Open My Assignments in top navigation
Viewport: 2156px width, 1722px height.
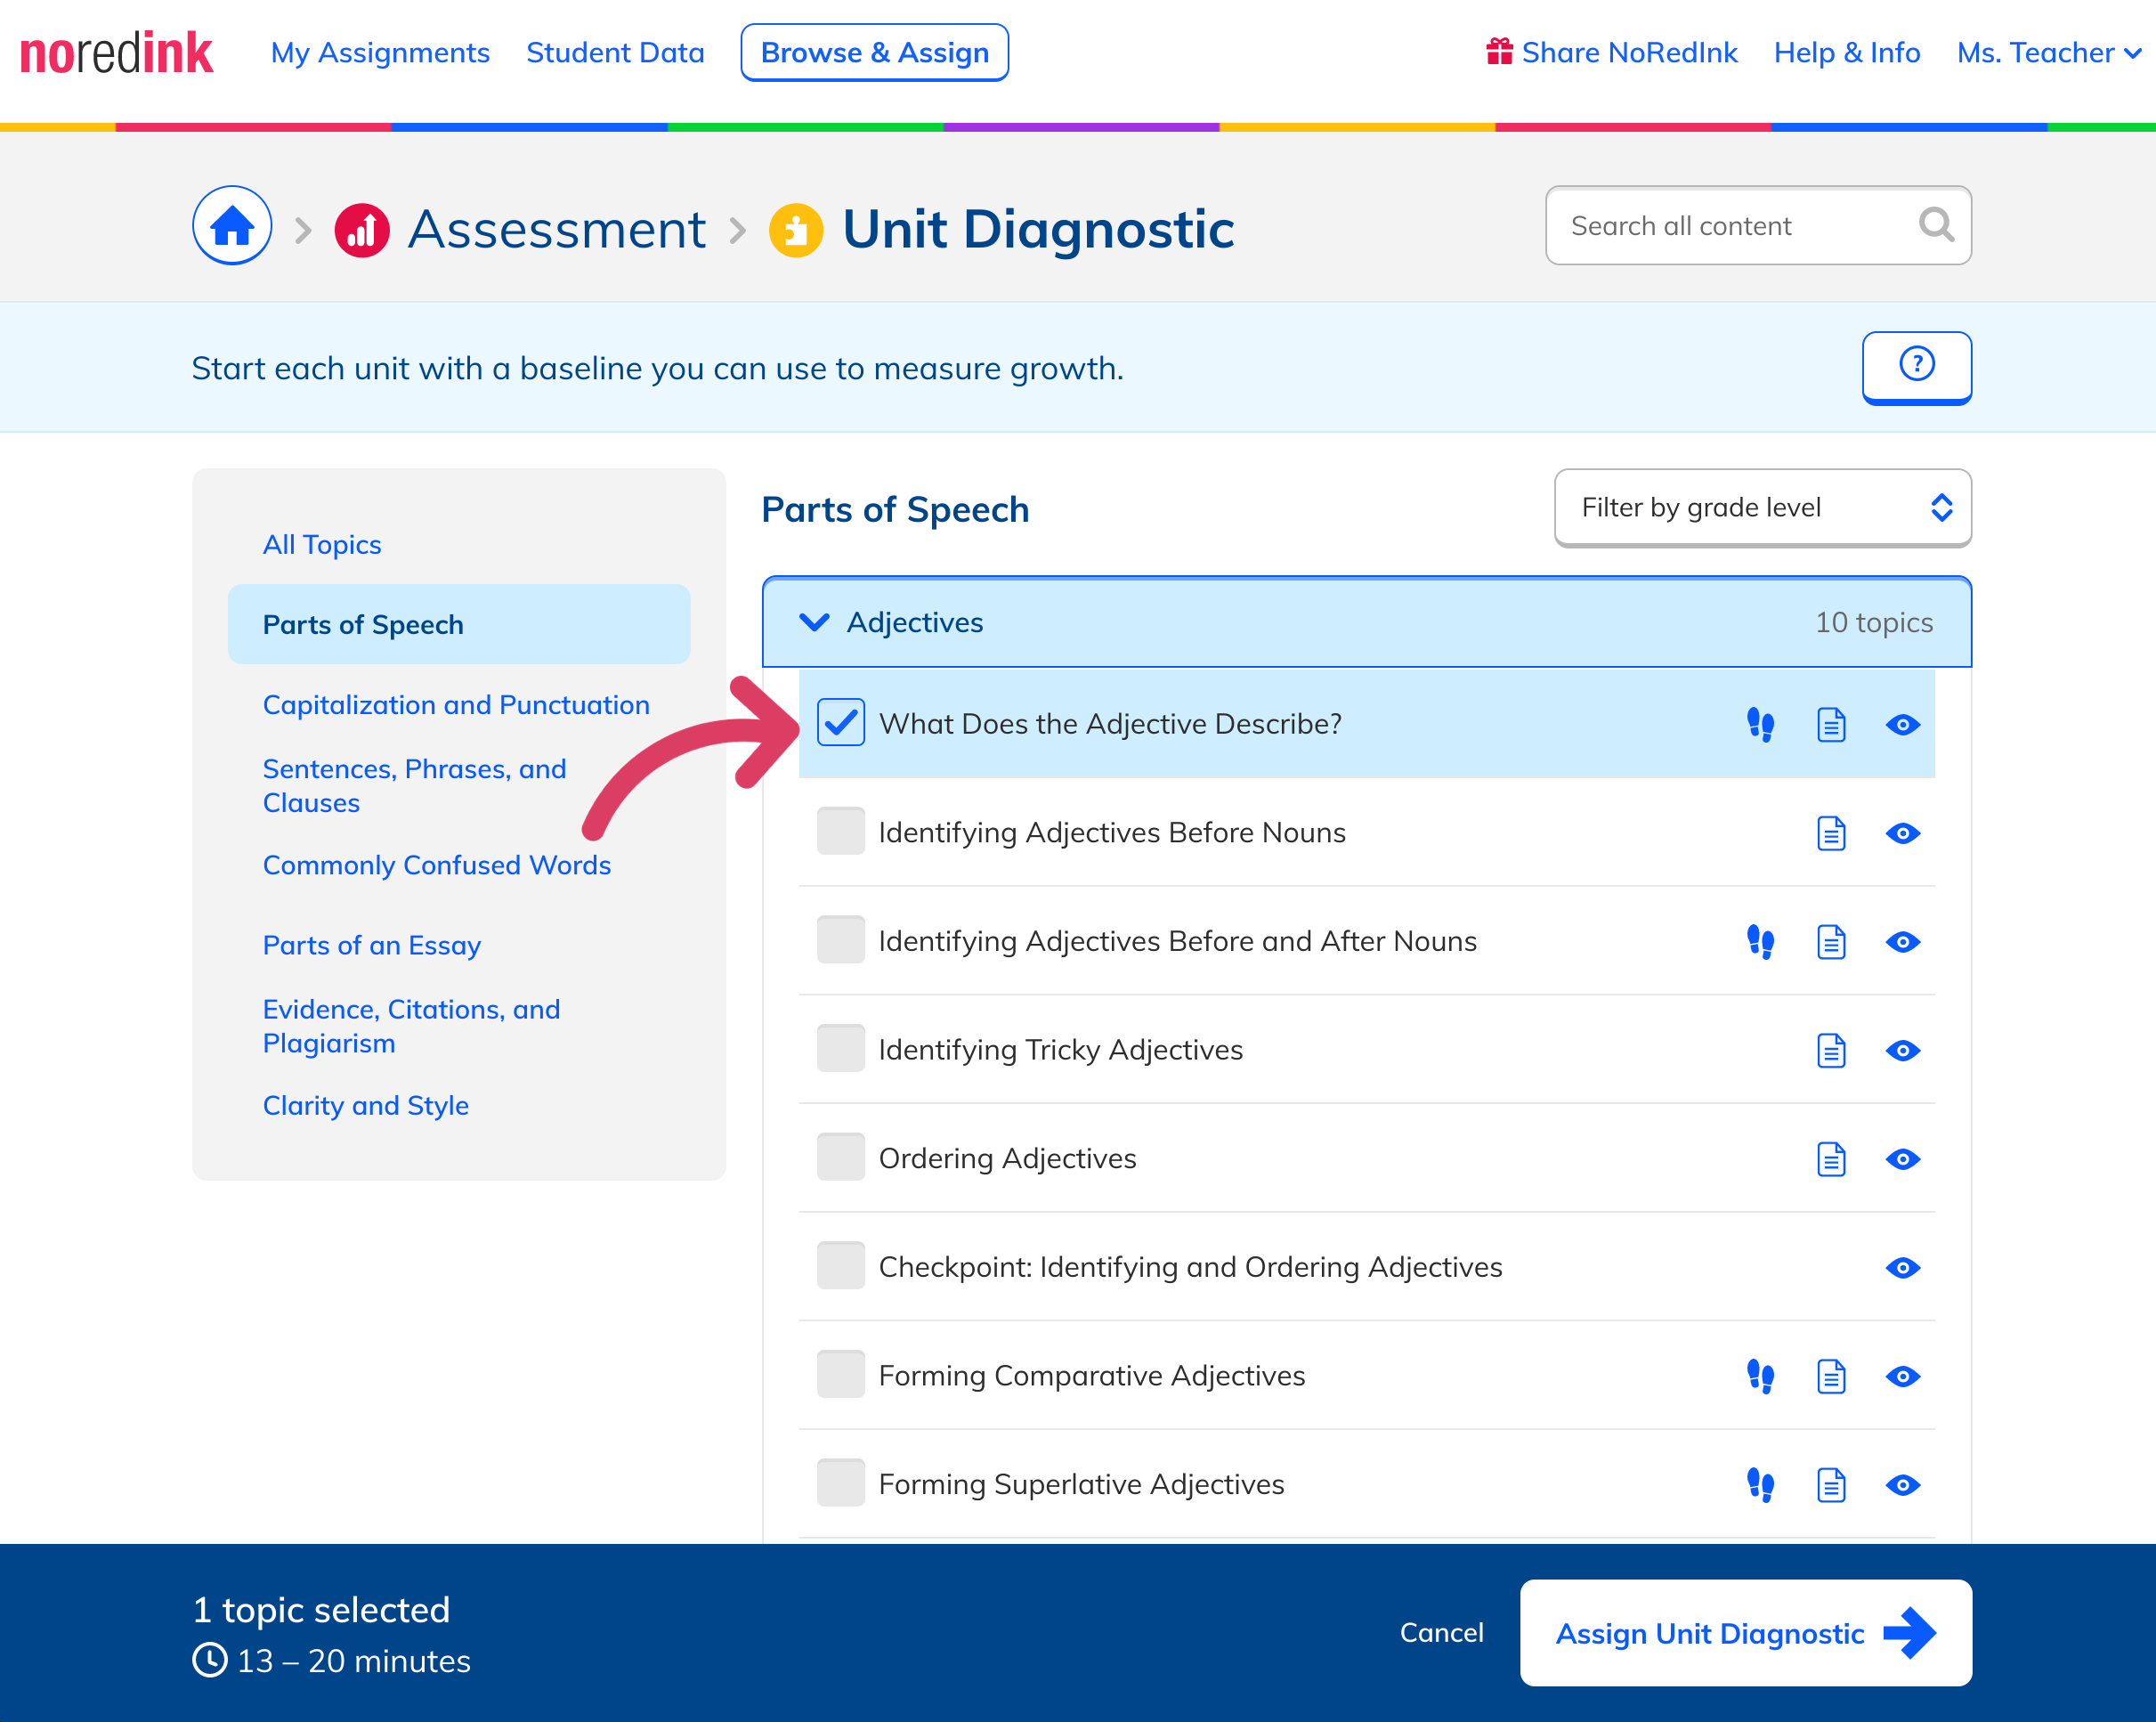coord(380,52)
